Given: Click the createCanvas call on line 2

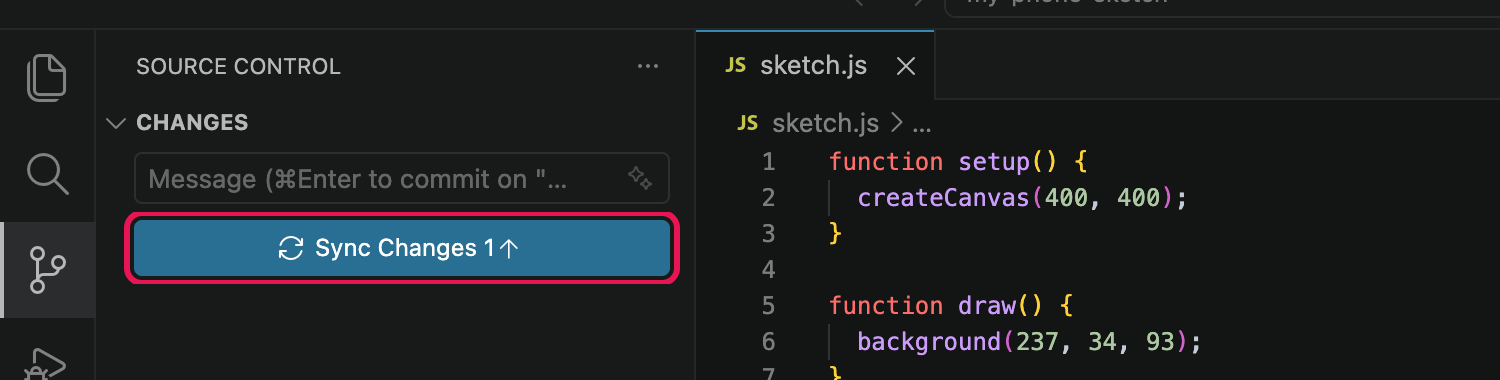Looking at the screenshot, I should pos(944,197).
